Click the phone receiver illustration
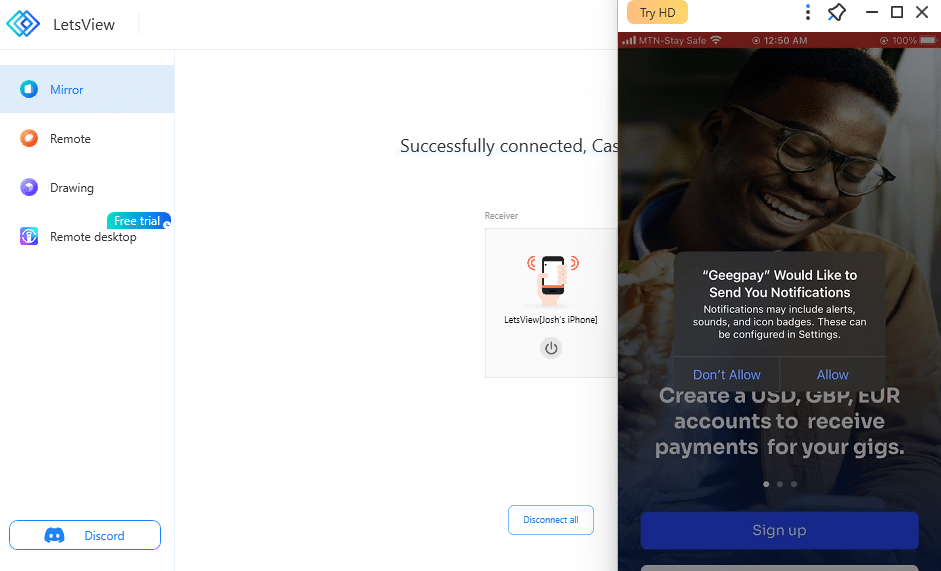The height and width of the screenshot is (571, 941). pyautogui.click(x=553, y=280)
